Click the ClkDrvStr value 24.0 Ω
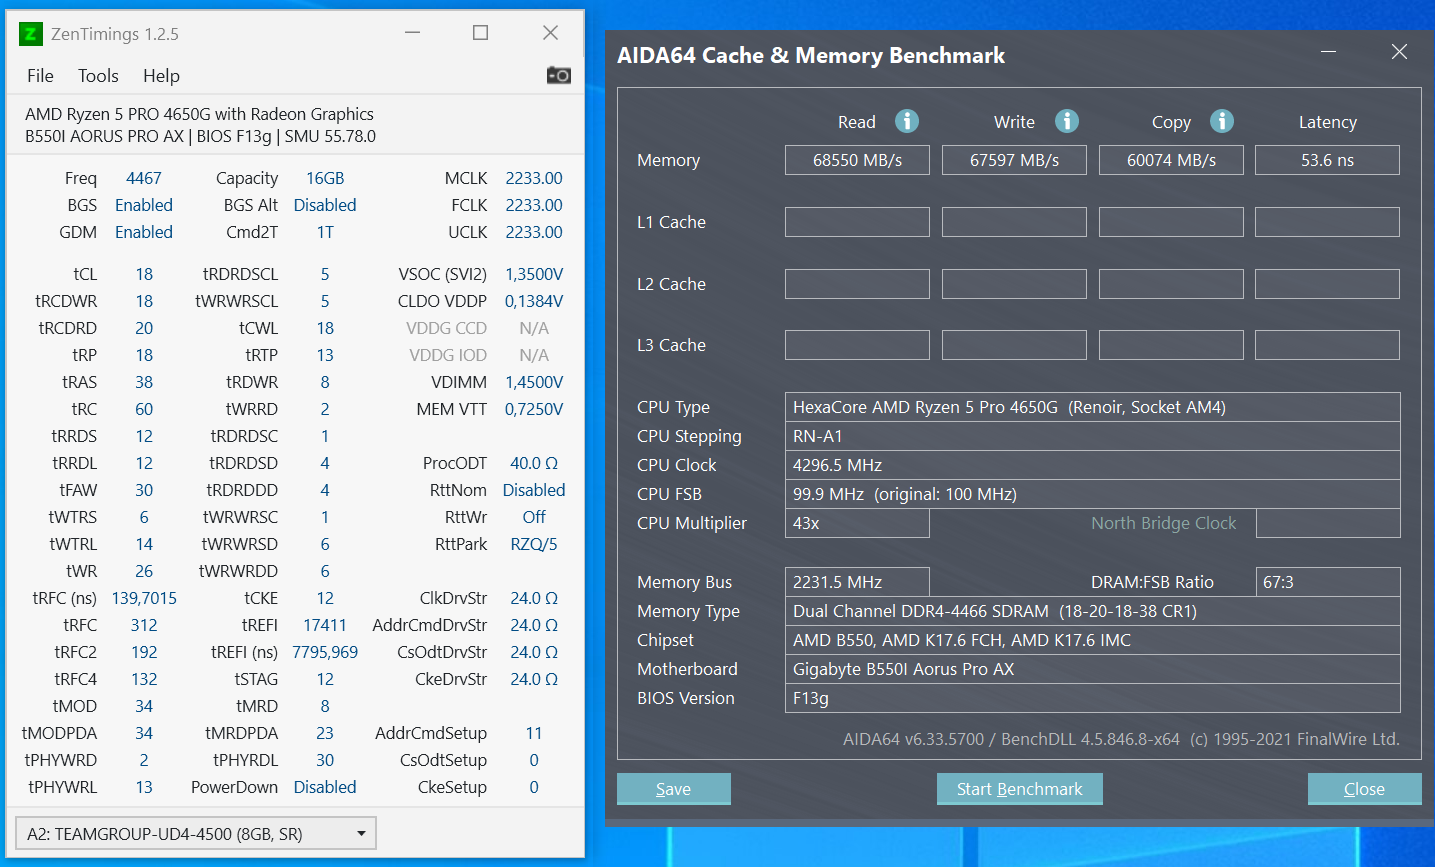The image size is (1435, 867). click(534, 598)
